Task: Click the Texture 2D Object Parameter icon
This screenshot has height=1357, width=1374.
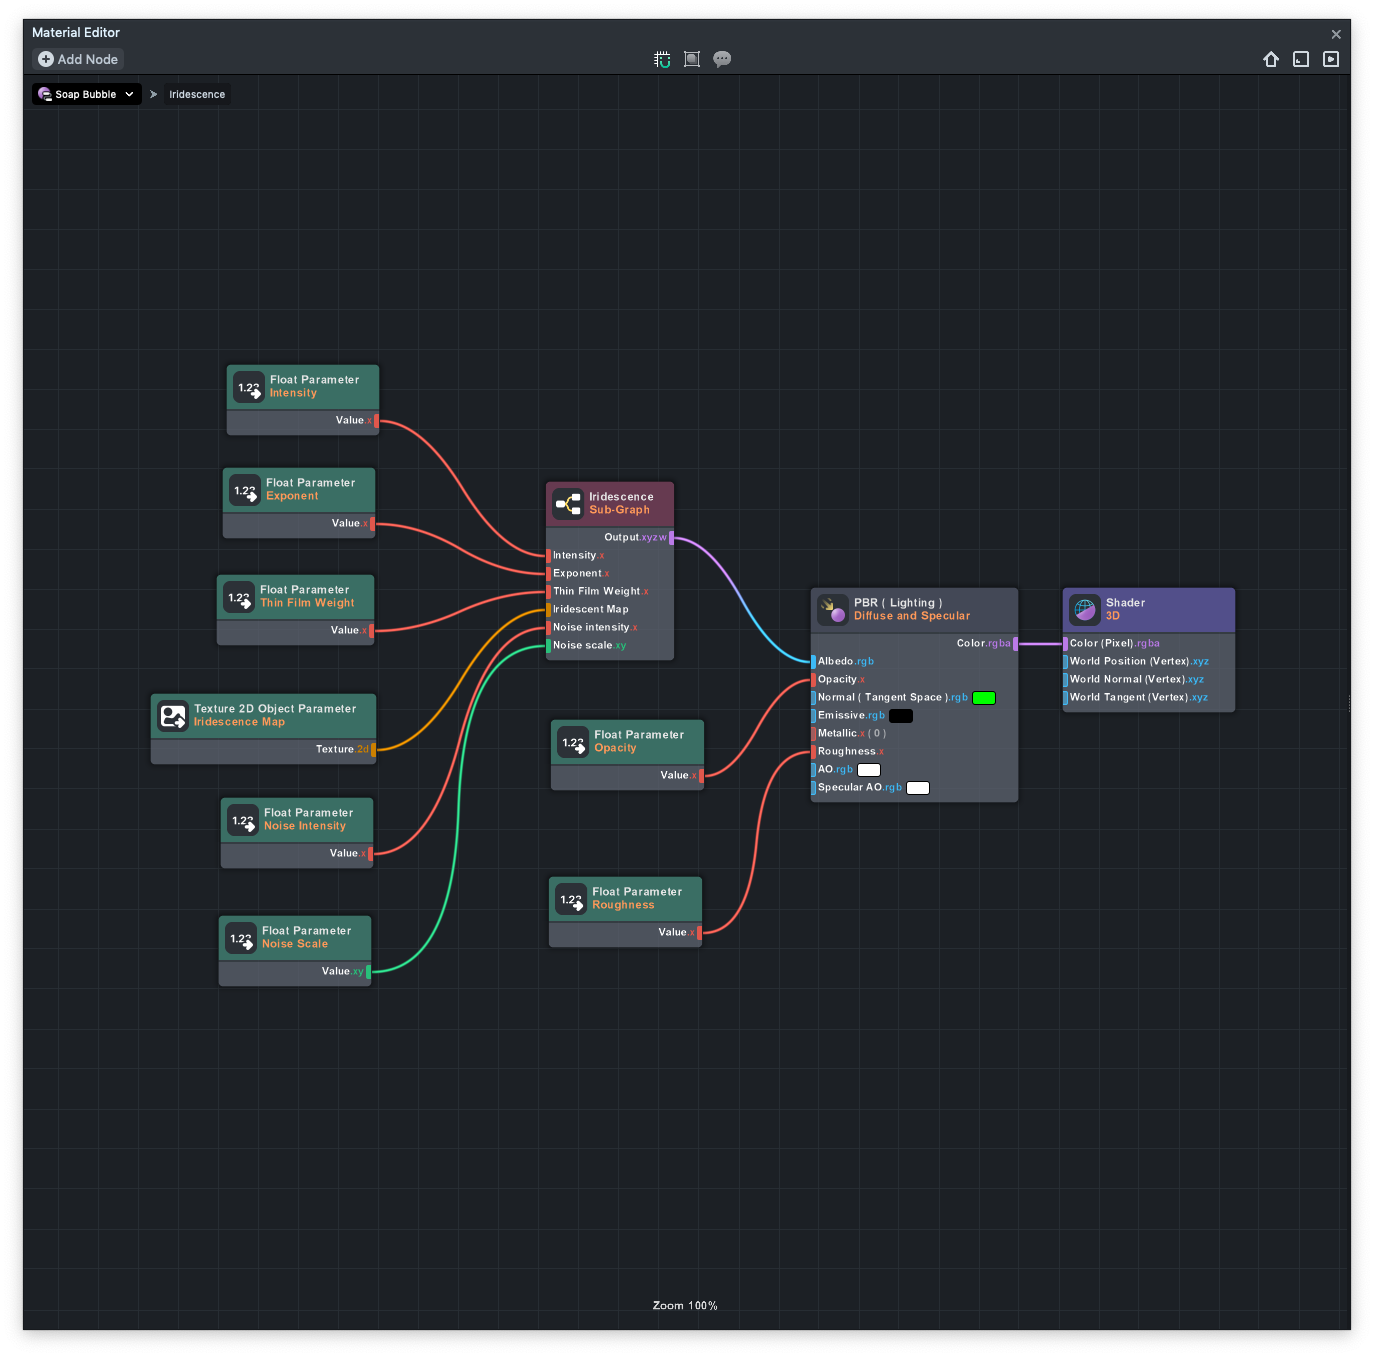Action: tap(173, 715)
